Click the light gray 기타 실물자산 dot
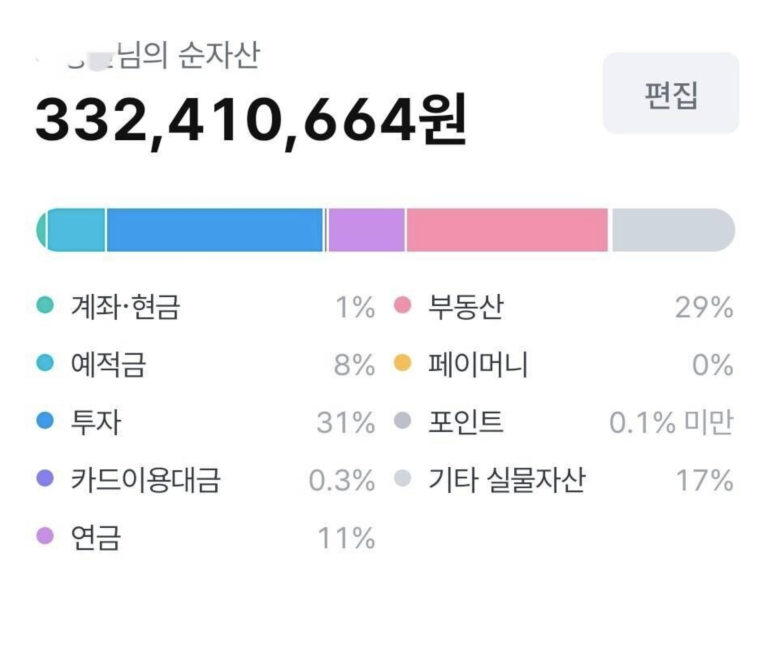The image size is (773, 645). tap(403, 481)
